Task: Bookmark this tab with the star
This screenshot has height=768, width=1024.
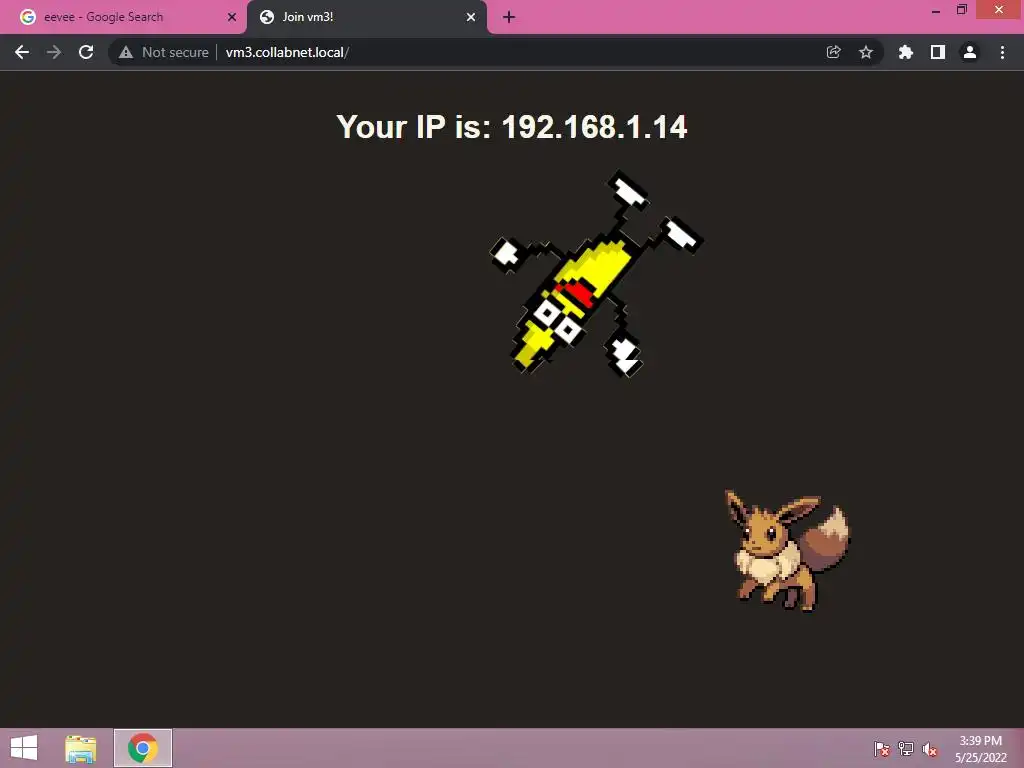Action: [865, 52]
